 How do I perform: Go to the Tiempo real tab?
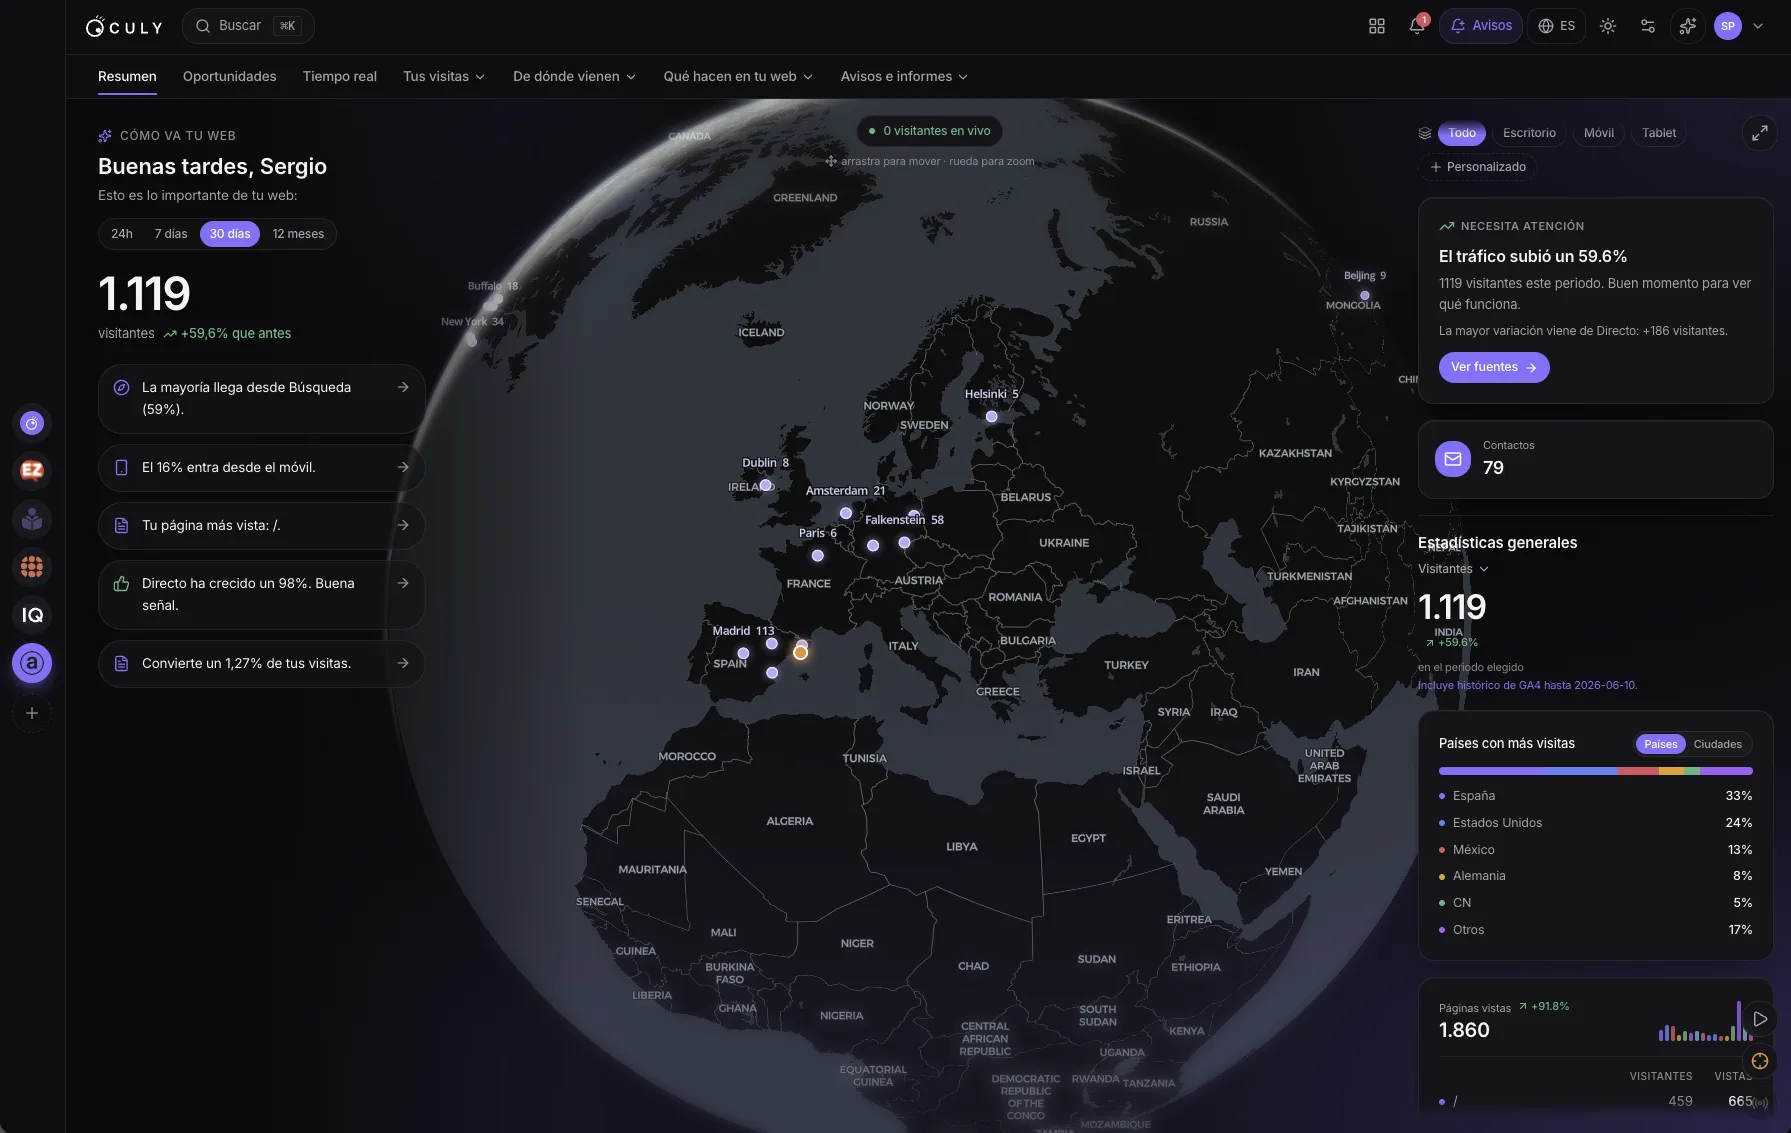click(340, 77)
